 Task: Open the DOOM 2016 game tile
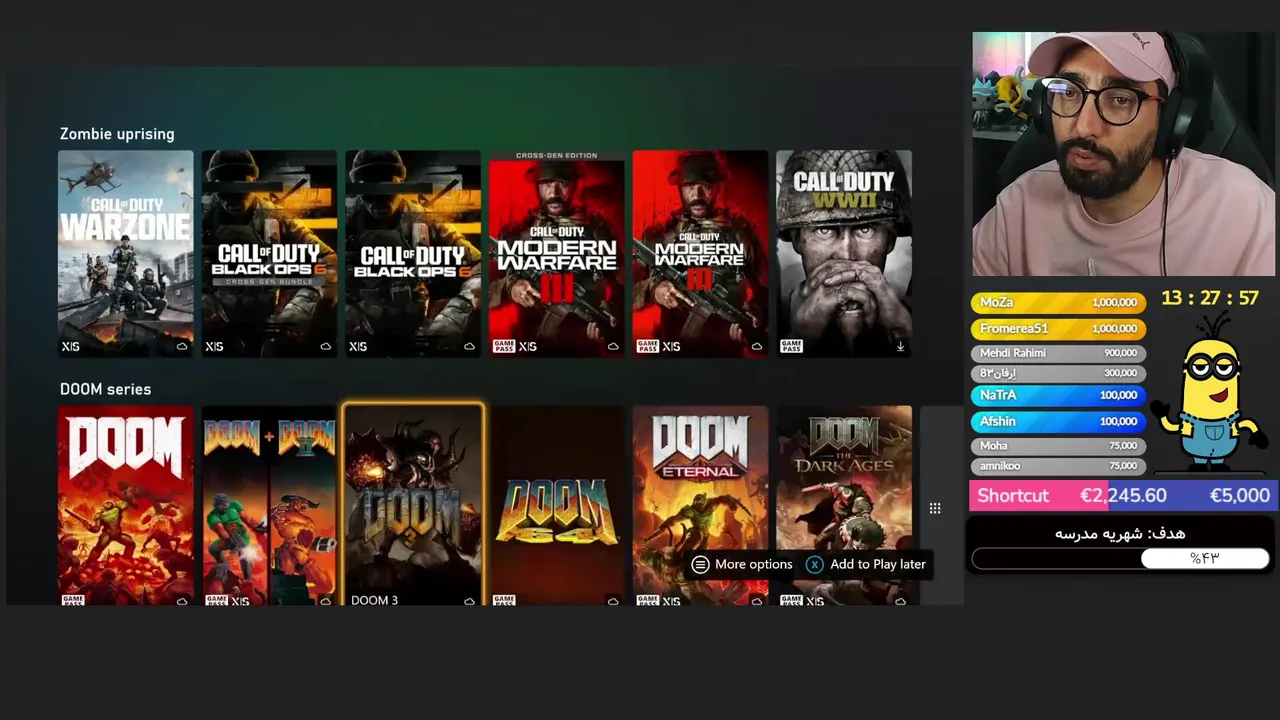point(125,506)
